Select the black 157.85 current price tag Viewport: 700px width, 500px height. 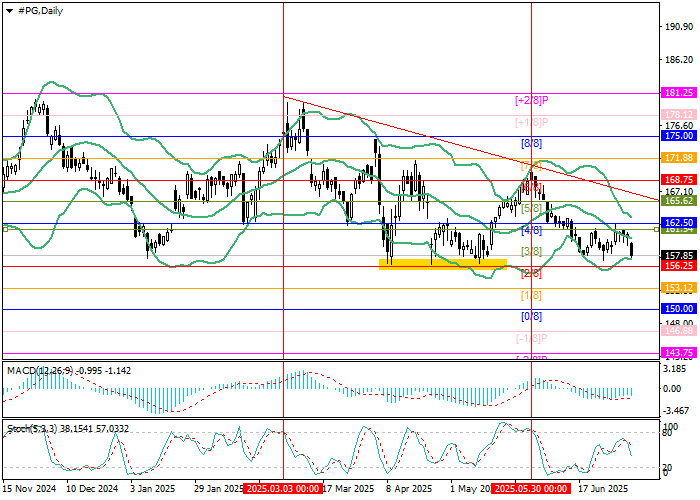(679, 255)
